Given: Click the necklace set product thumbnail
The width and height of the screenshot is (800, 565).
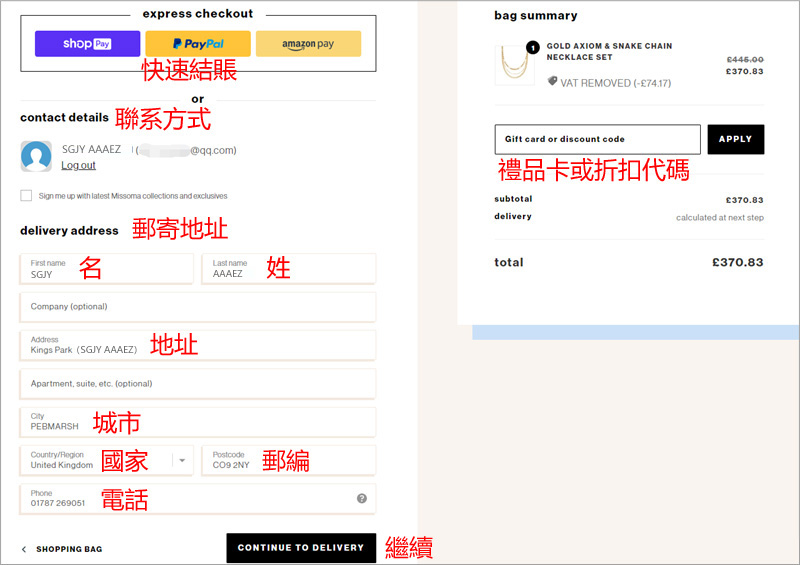Looking at the screenshot, I should coord(514,65).
